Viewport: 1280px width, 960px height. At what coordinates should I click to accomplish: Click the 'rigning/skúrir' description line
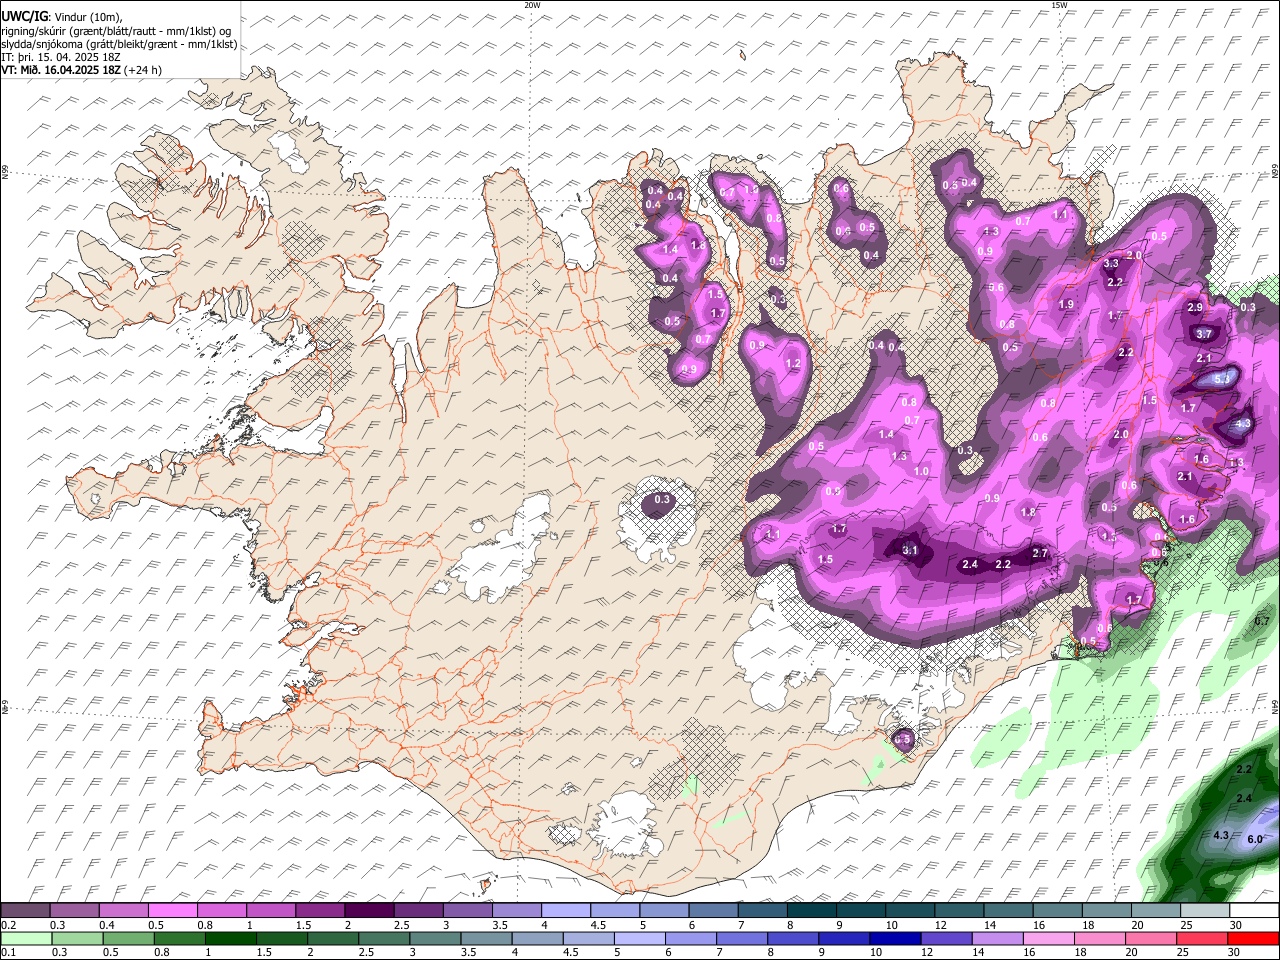click(x=117, y=31)
